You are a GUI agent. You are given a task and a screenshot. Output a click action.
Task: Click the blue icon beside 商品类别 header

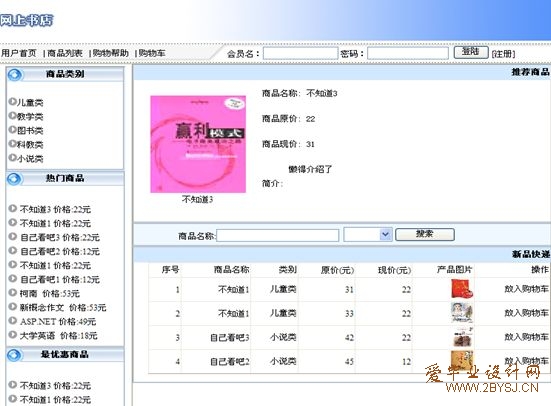tap(15, 75)
